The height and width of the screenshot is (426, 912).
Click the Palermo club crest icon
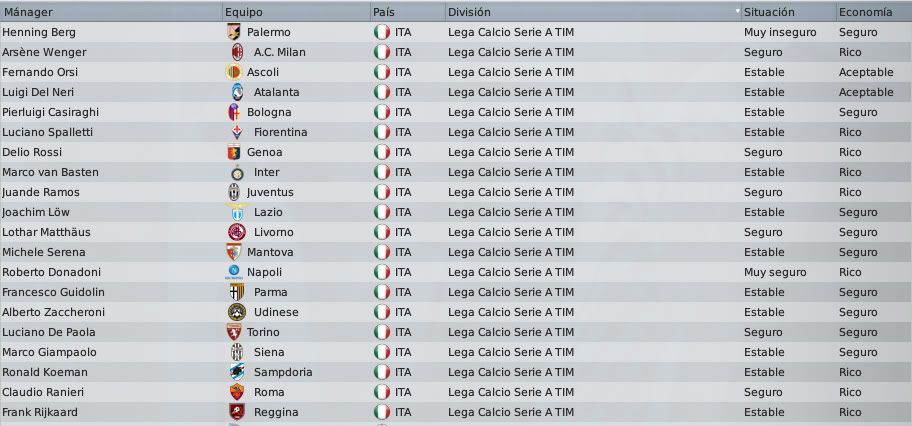click(234, 32)
